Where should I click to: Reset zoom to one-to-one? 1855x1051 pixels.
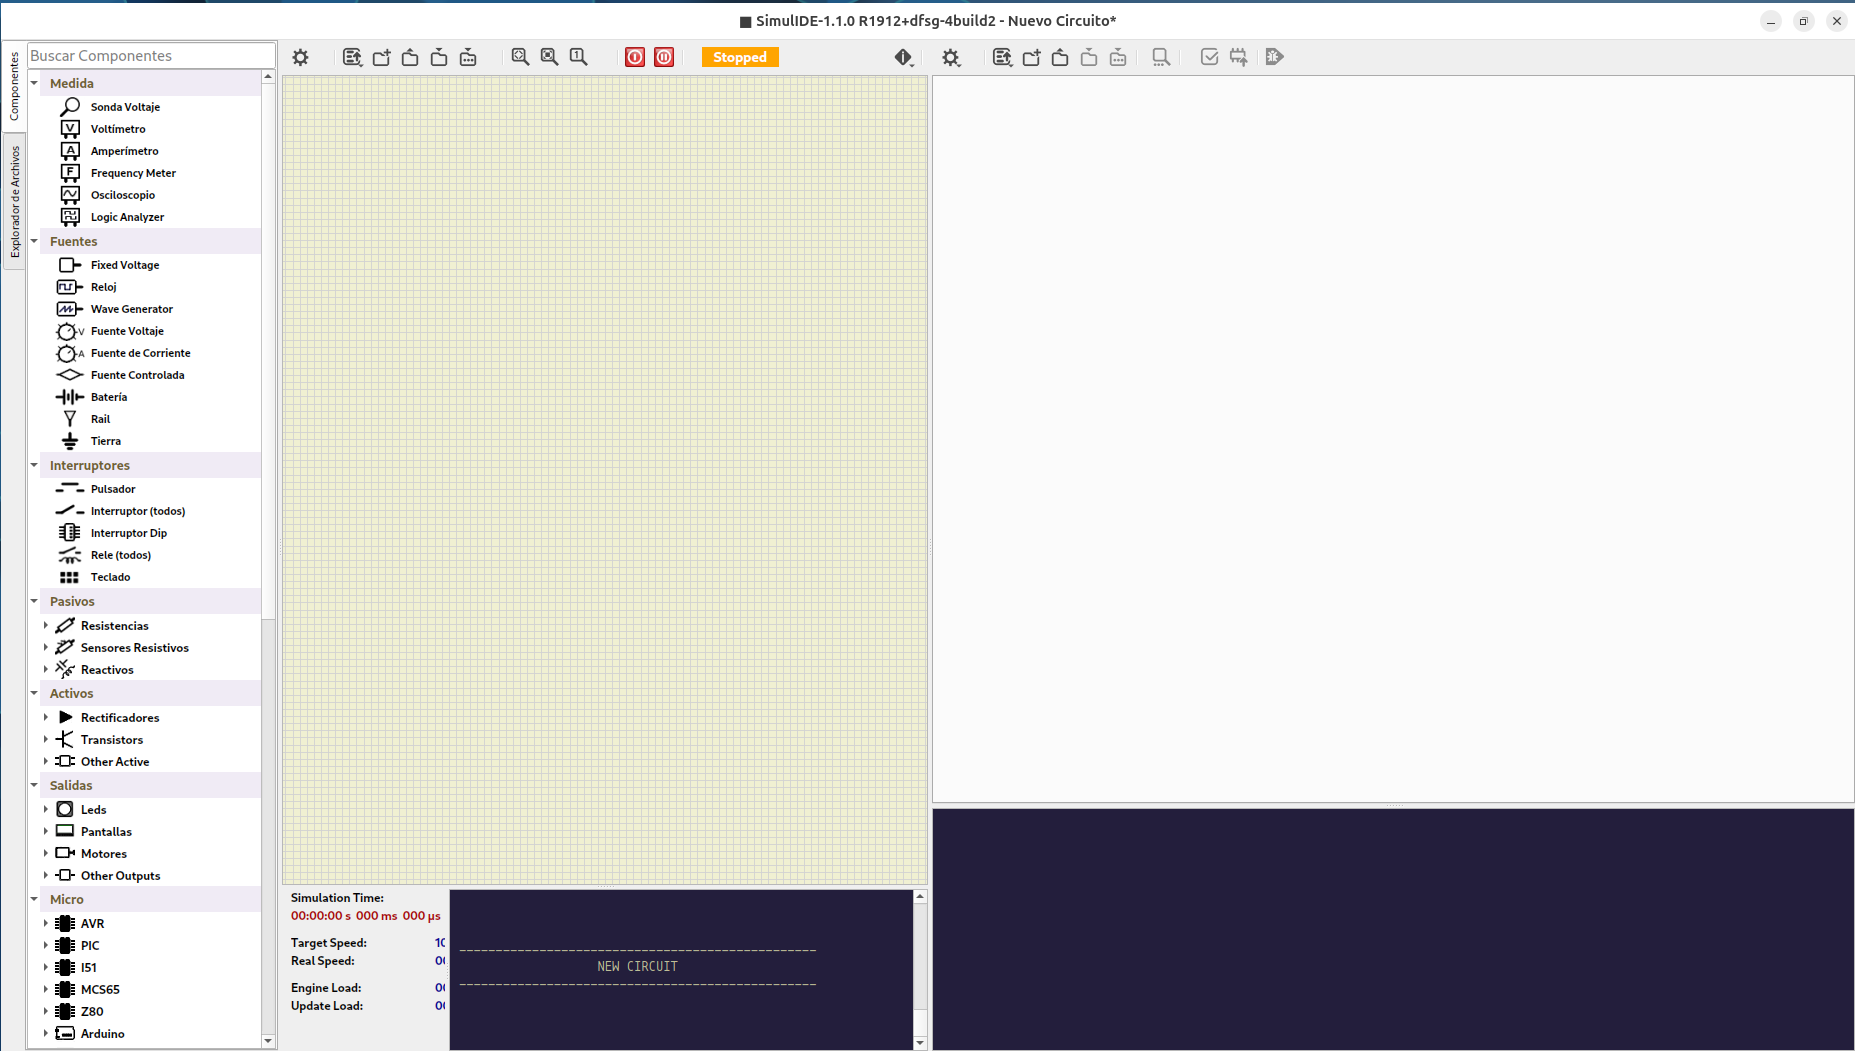[578, 57]
